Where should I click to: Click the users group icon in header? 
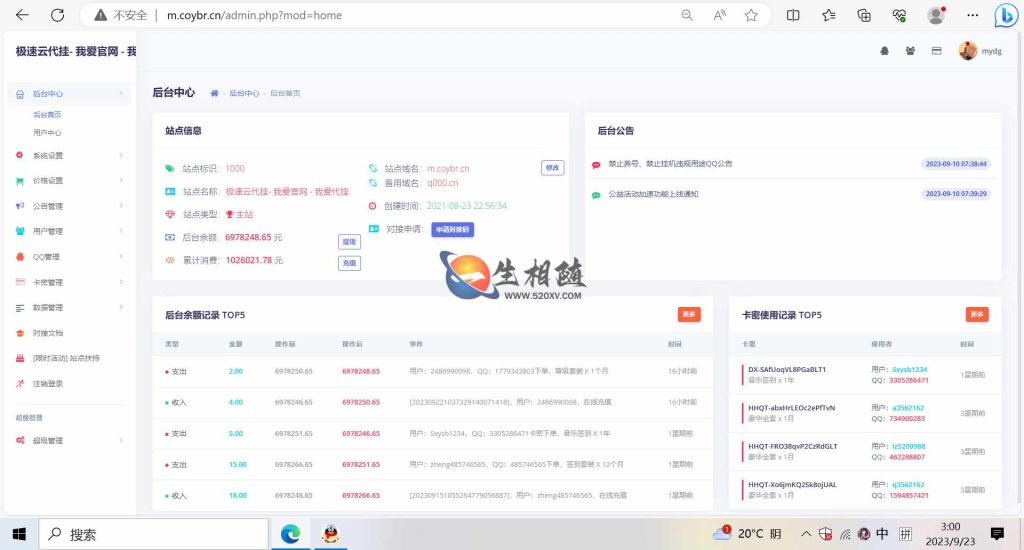(910, 51)
